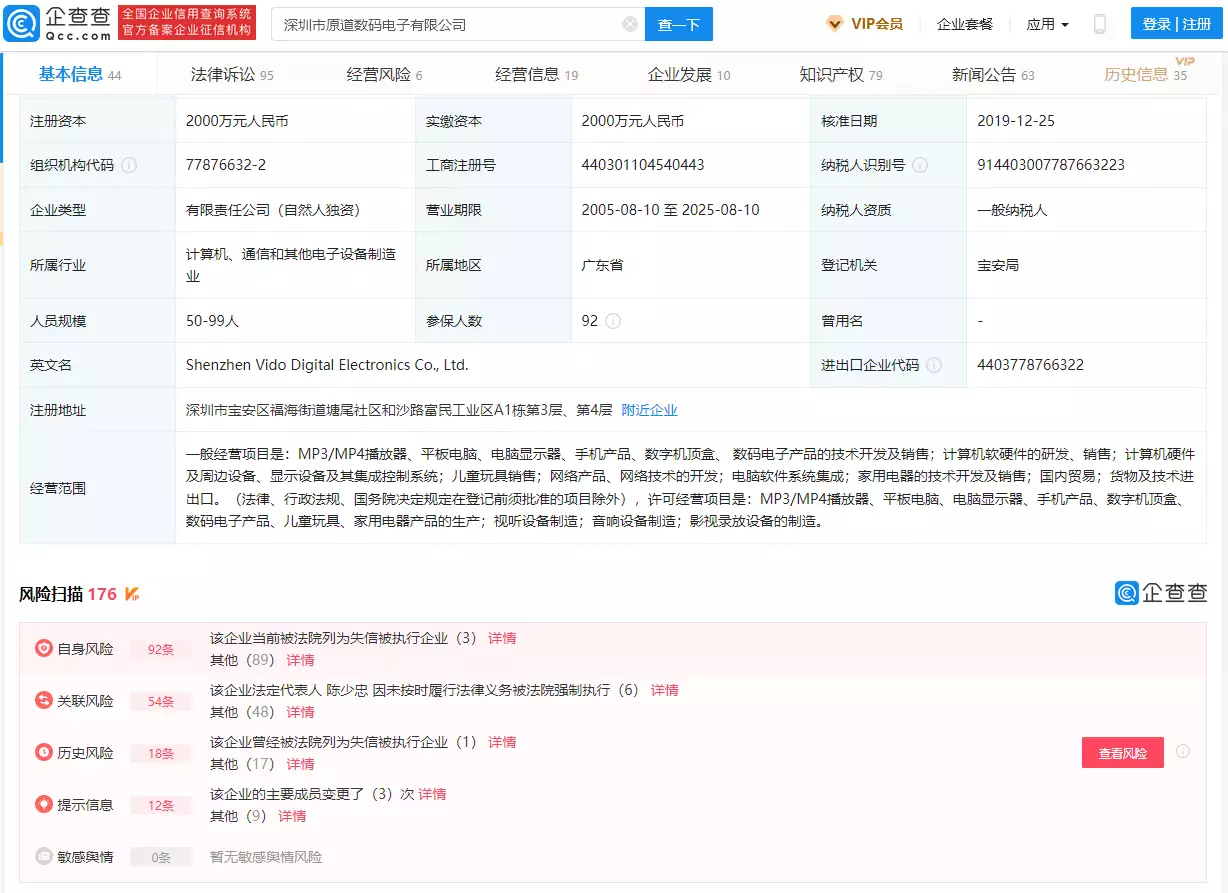Open 详情 for 其他 (48)
Viewport: 1228px width, 893px height.
click(x=300, y=712)
